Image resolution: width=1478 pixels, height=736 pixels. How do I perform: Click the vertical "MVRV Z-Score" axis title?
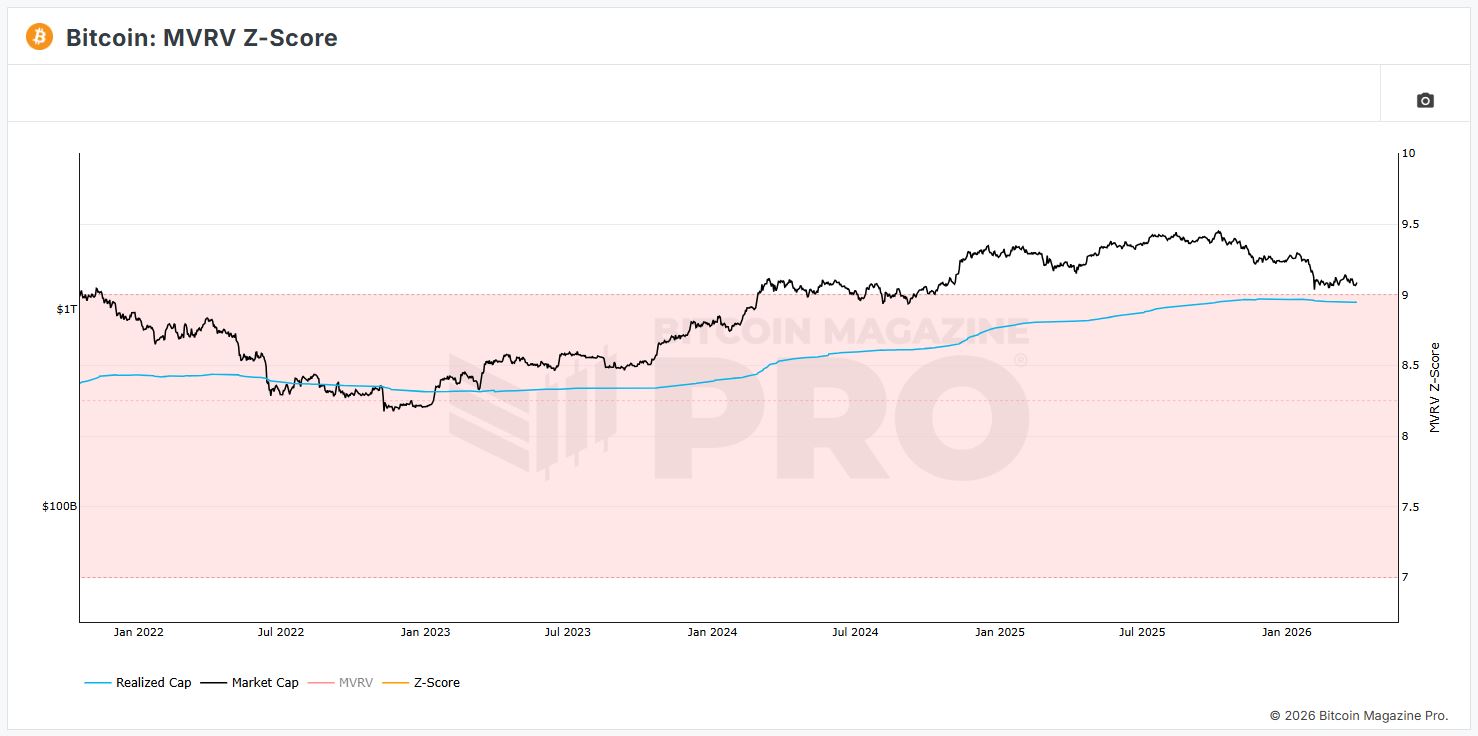[x=1434, y=387]
